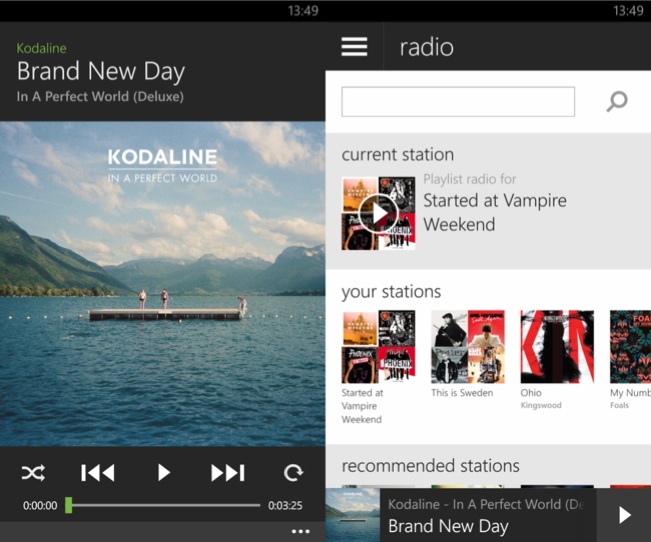Viewport: 651px width, 542px height.
Task: Click the green playback progress handle
Action: point(69,505)
